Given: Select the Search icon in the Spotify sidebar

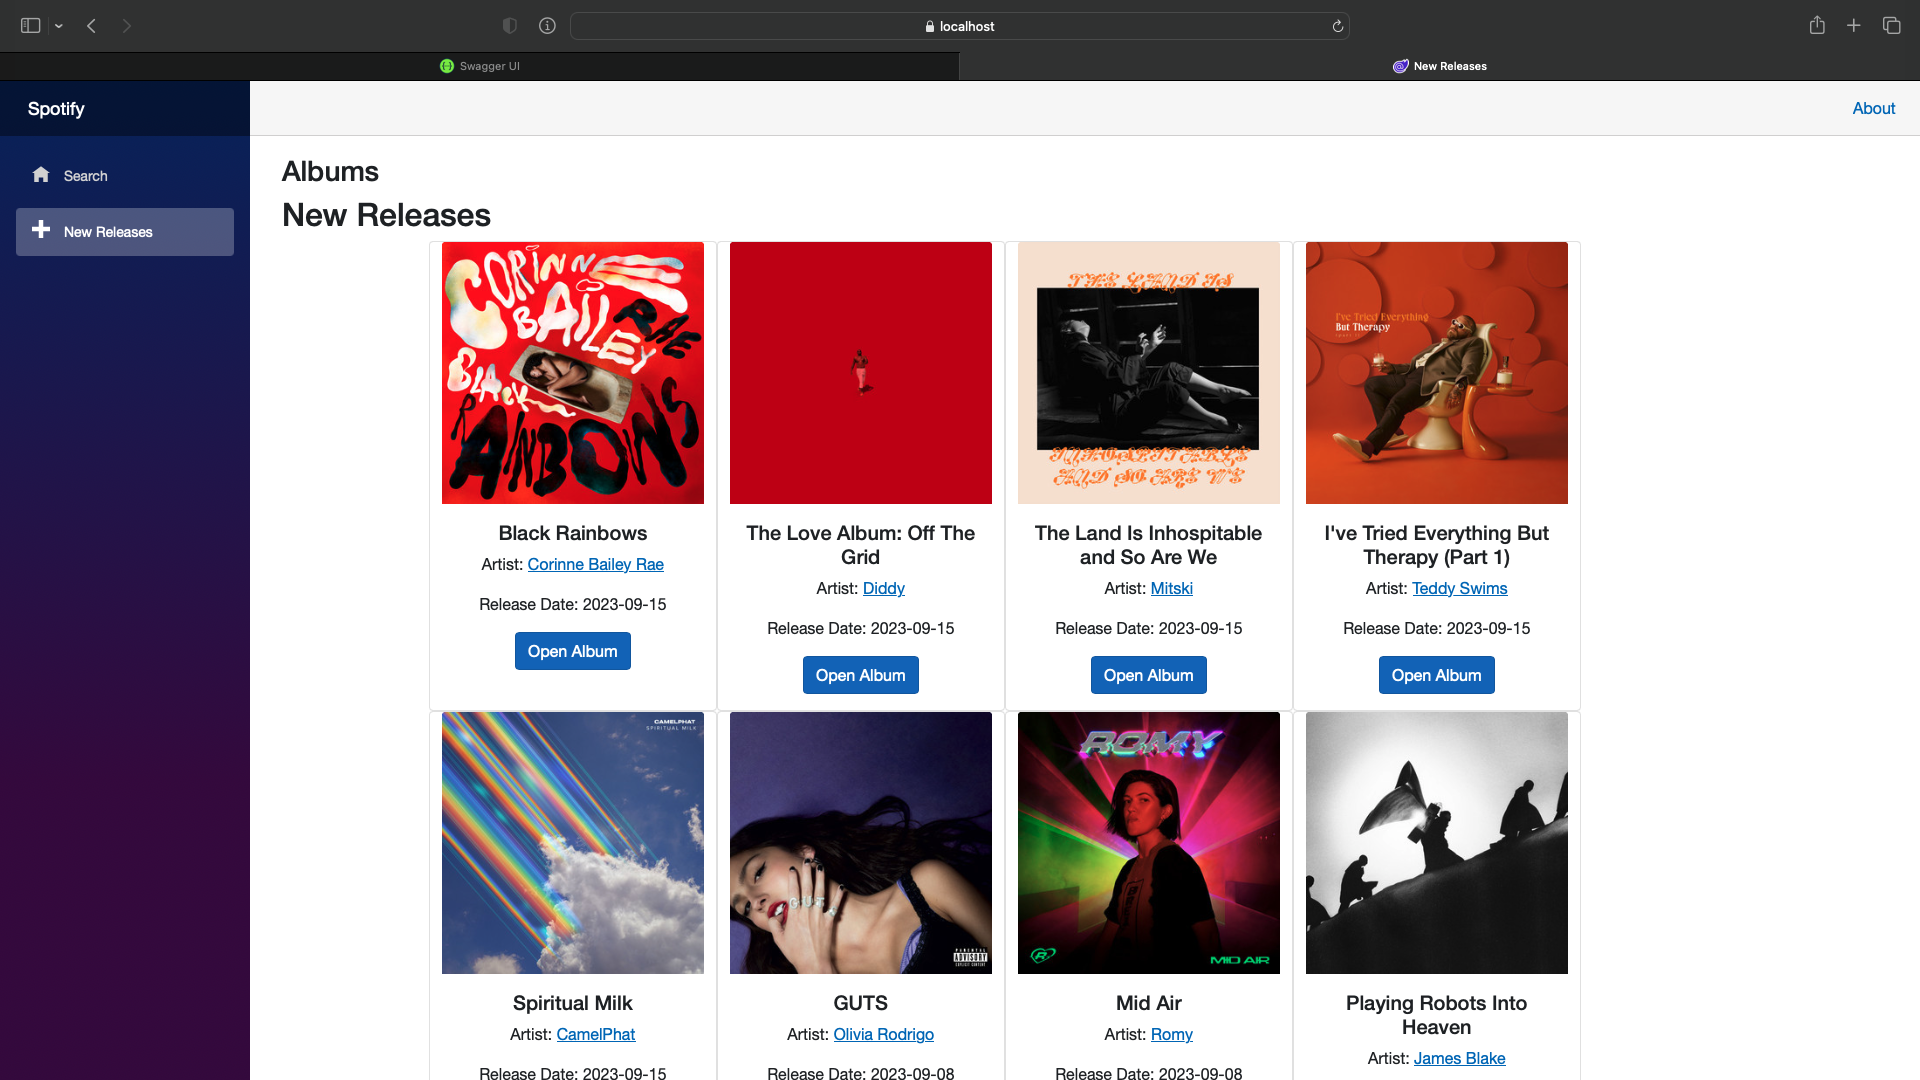Looking at the screenshot, I should (x=41, y=175).
